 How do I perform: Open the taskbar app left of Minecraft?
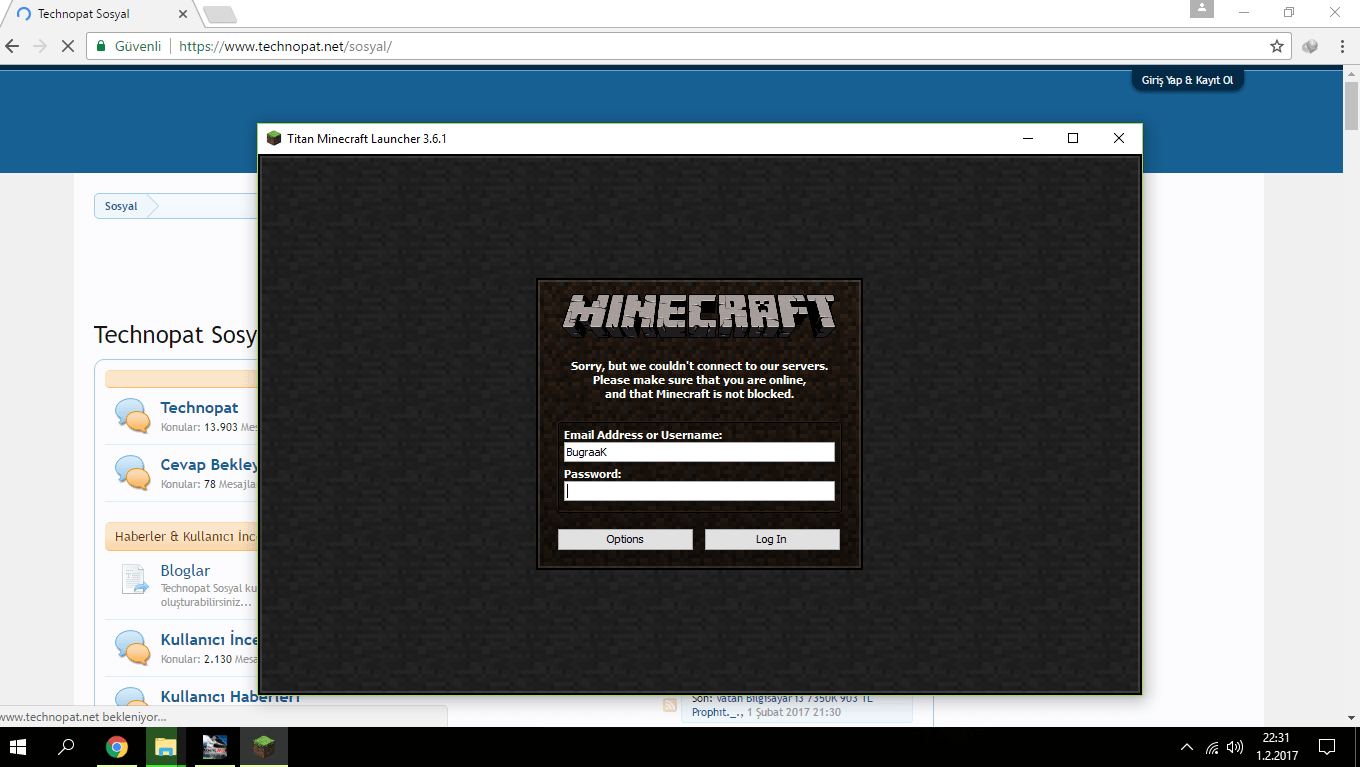pyautogui.click(x=215, y=747)
